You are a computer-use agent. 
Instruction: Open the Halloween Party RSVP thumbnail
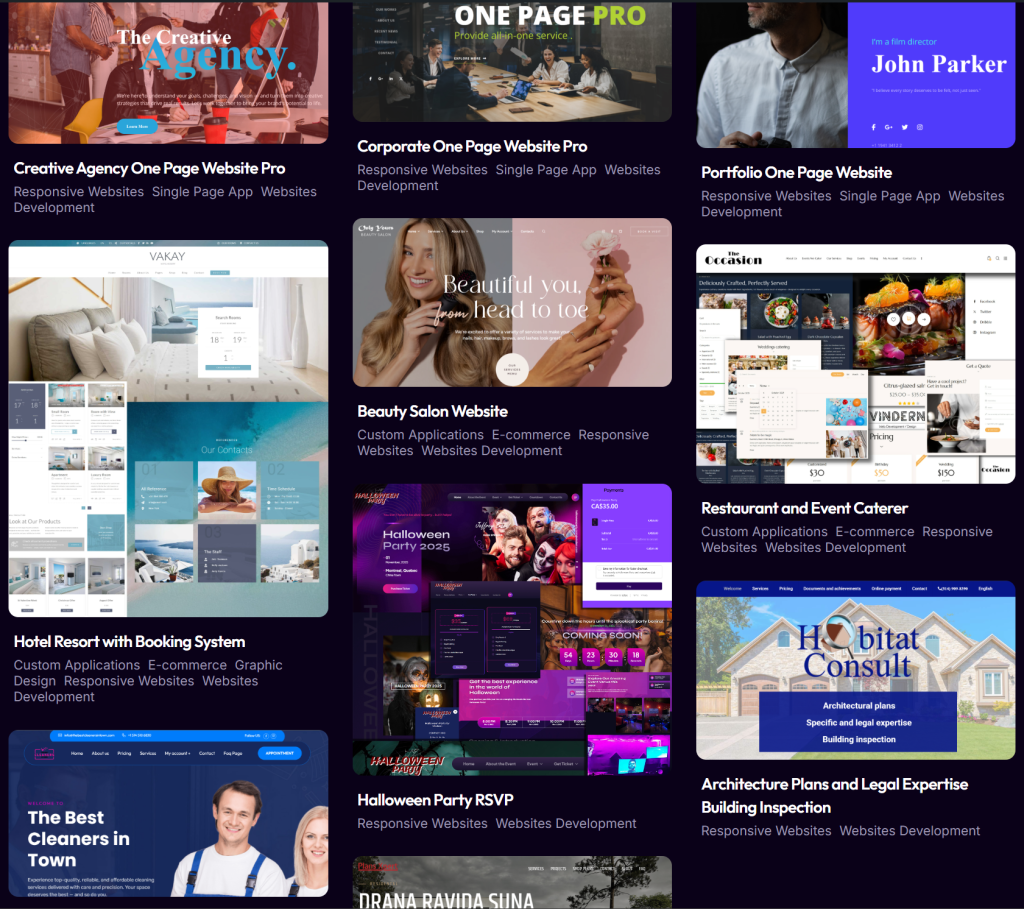(x=512, y=630)
